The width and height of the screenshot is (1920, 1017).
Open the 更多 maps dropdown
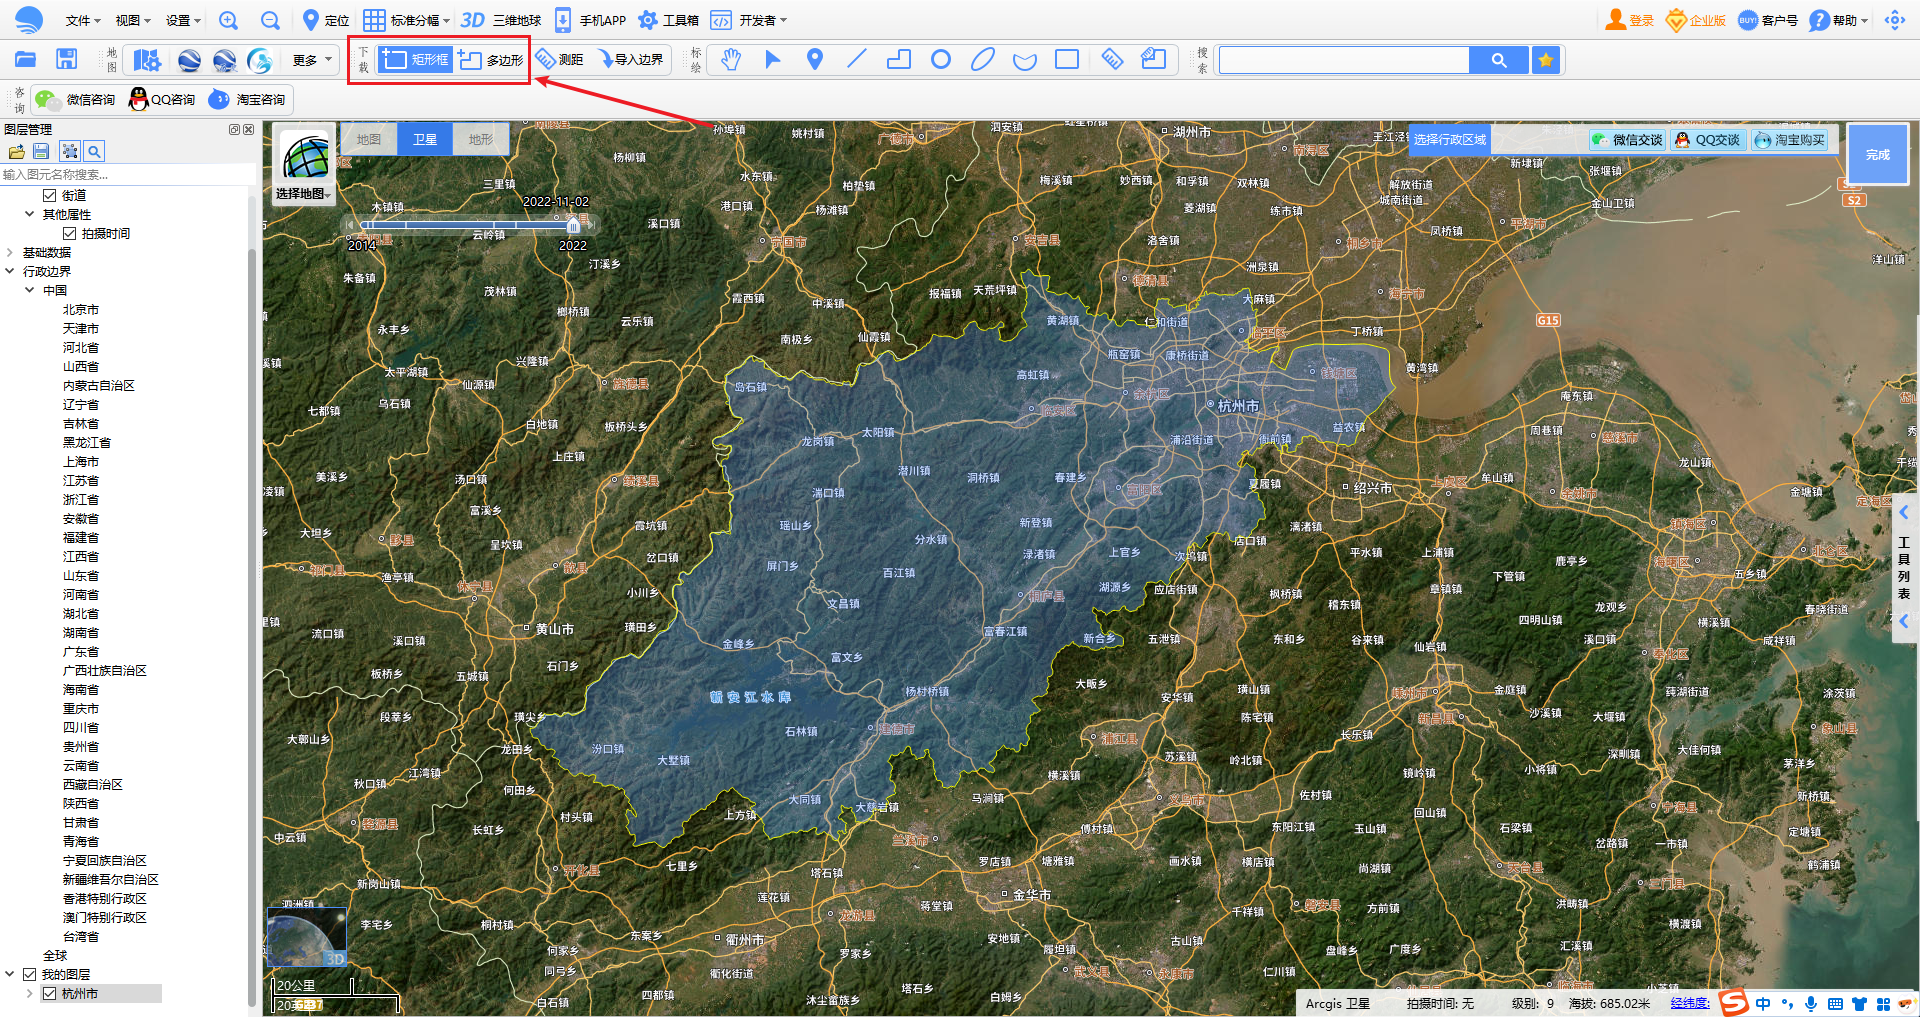[312, 60]
